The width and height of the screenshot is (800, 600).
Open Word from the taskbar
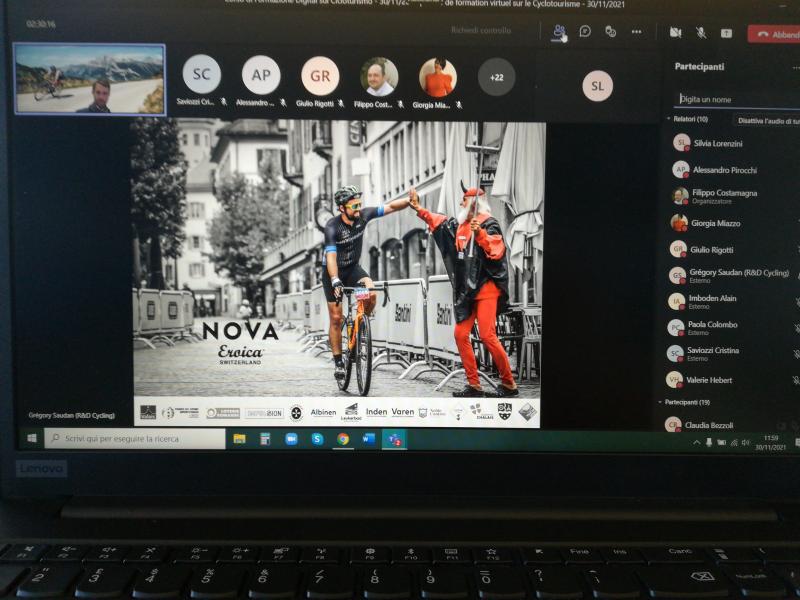tap(368, 438)
